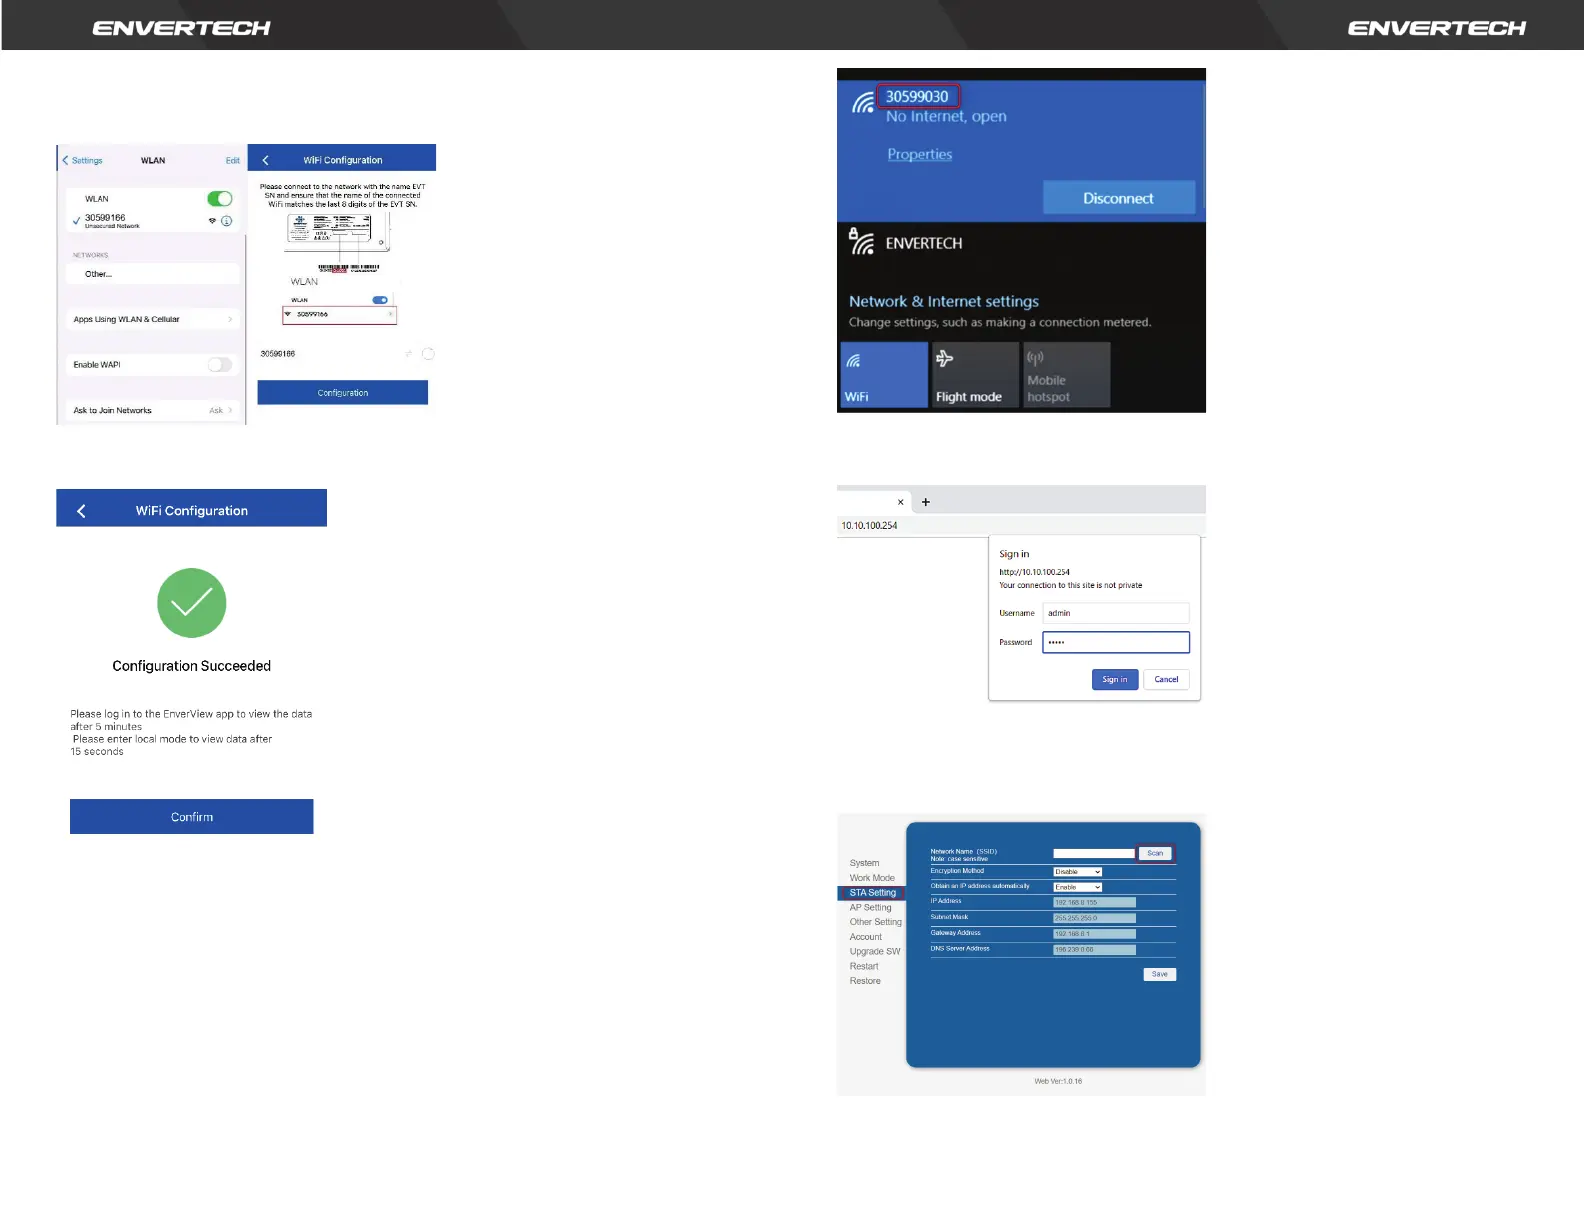Toggle the blue WLAN switch in instructions image
This screenshot has height=1224, width=1584.
(x=380, y=300)
